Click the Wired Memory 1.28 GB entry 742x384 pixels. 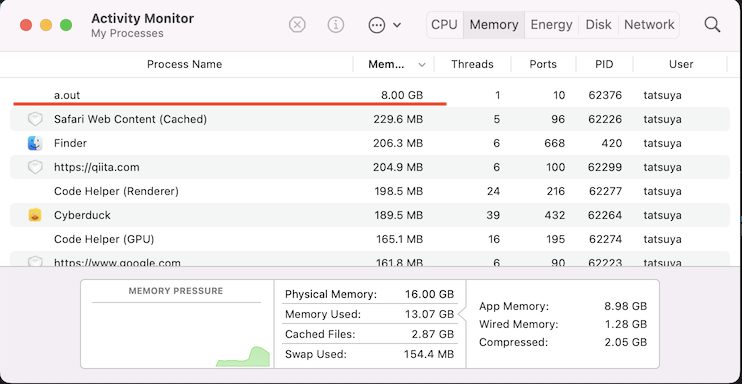[563, 324]
